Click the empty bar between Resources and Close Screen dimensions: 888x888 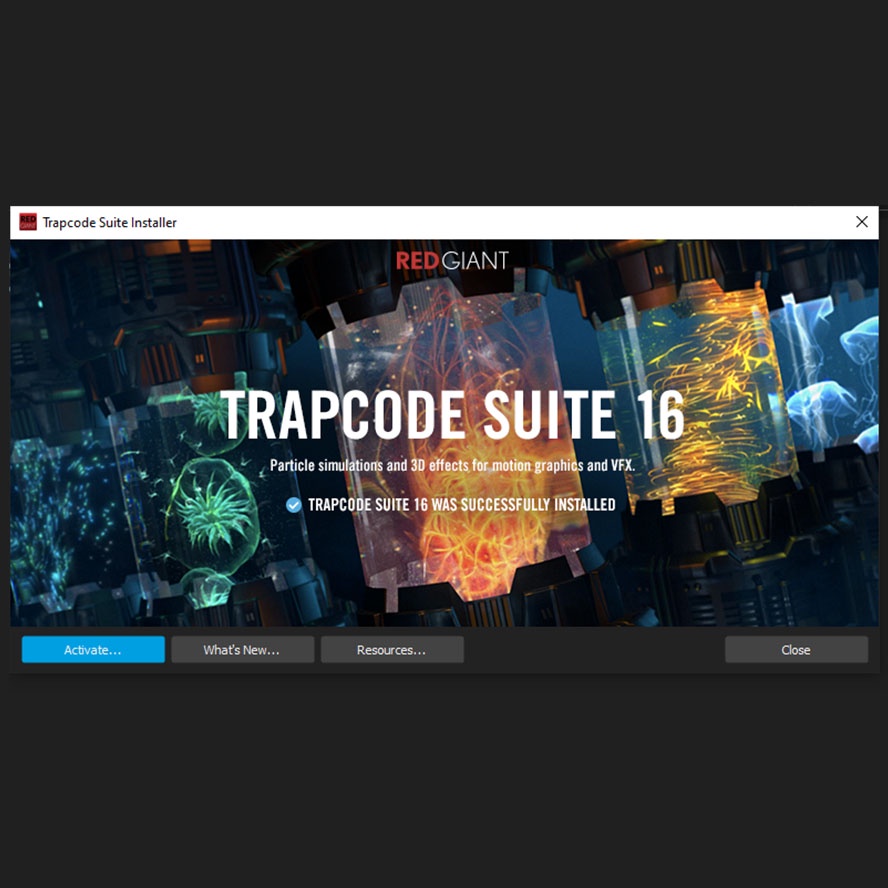click(x=594, y=650)
